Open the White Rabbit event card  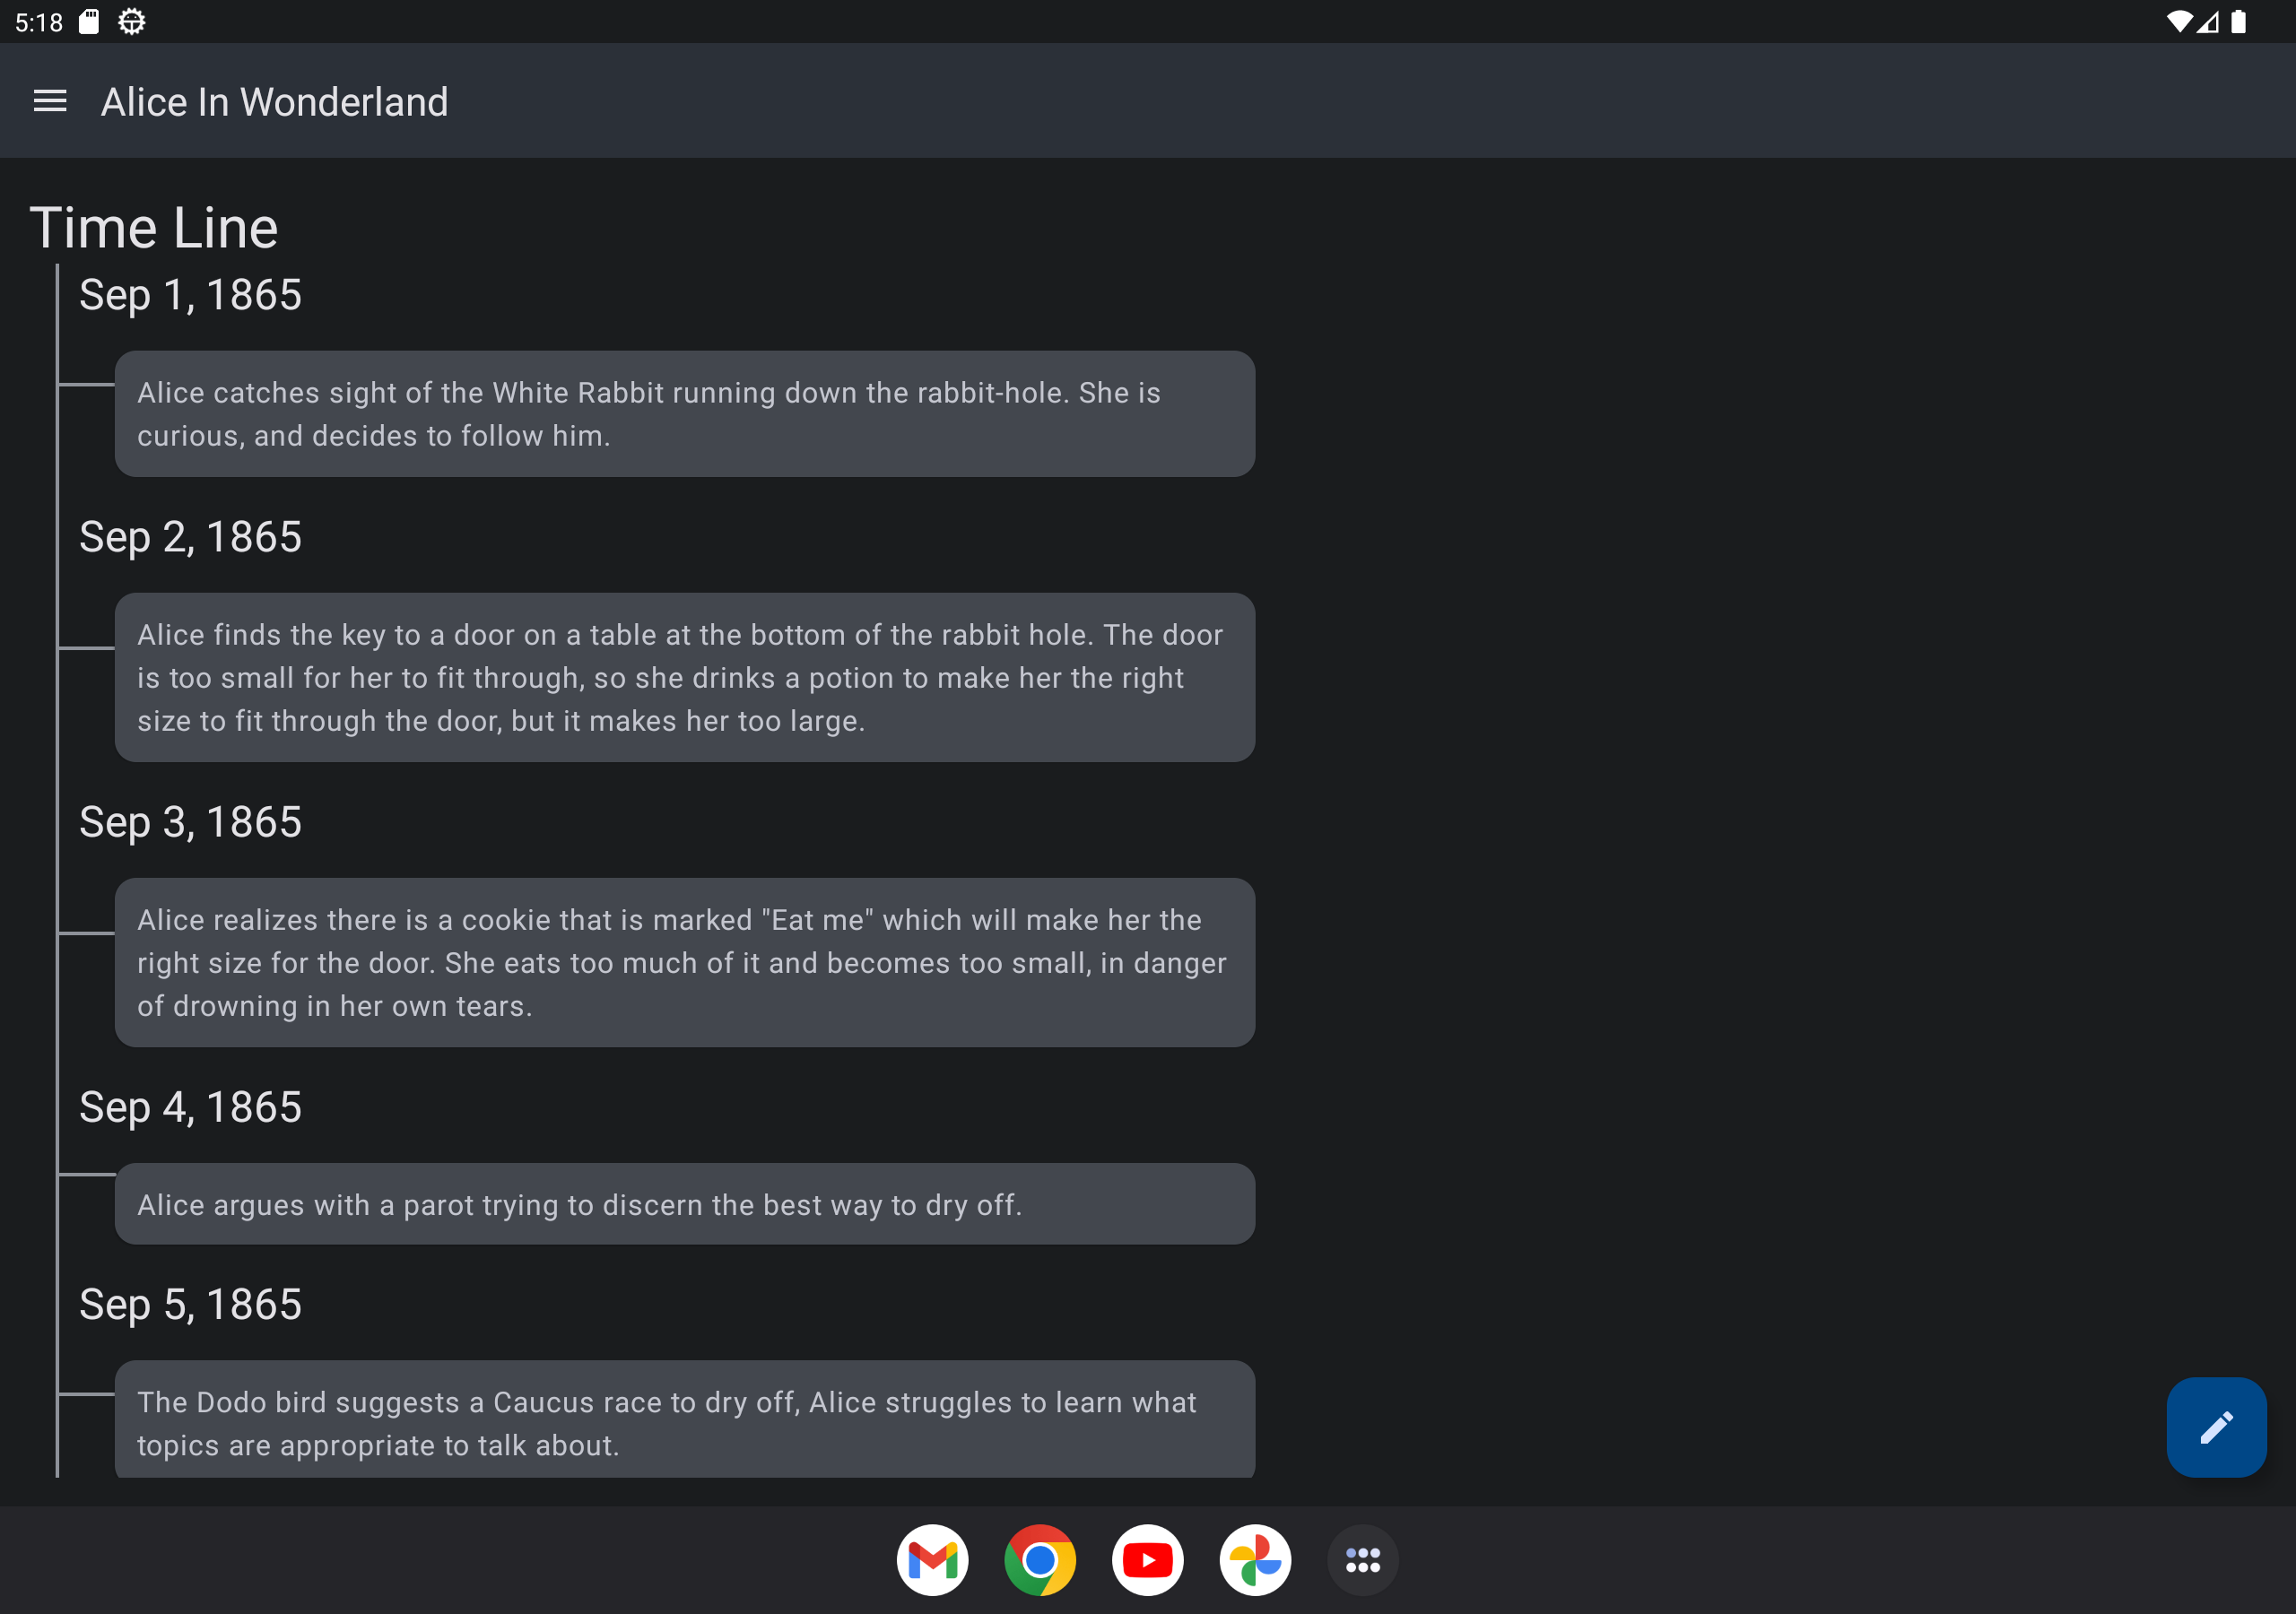(684, 414)
